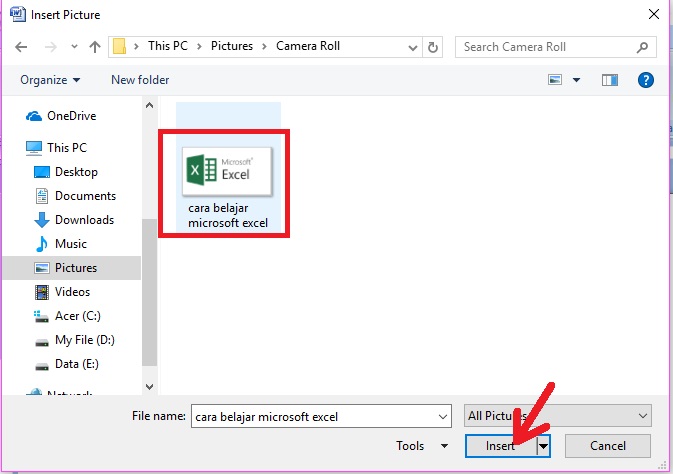The image size is (673, 474).
Task: Select This PC in the breadcrumb path
Action: coord(168,46)
